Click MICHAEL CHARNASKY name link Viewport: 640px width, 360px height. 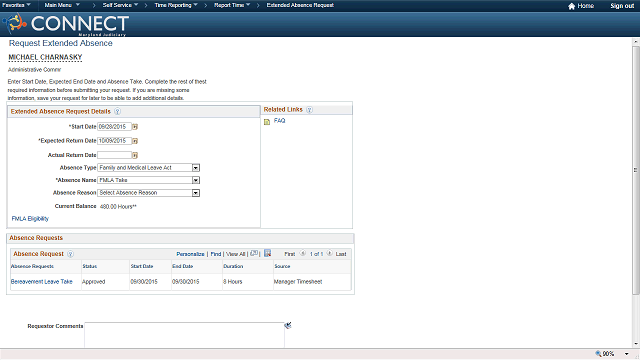[x=45, y=57]
